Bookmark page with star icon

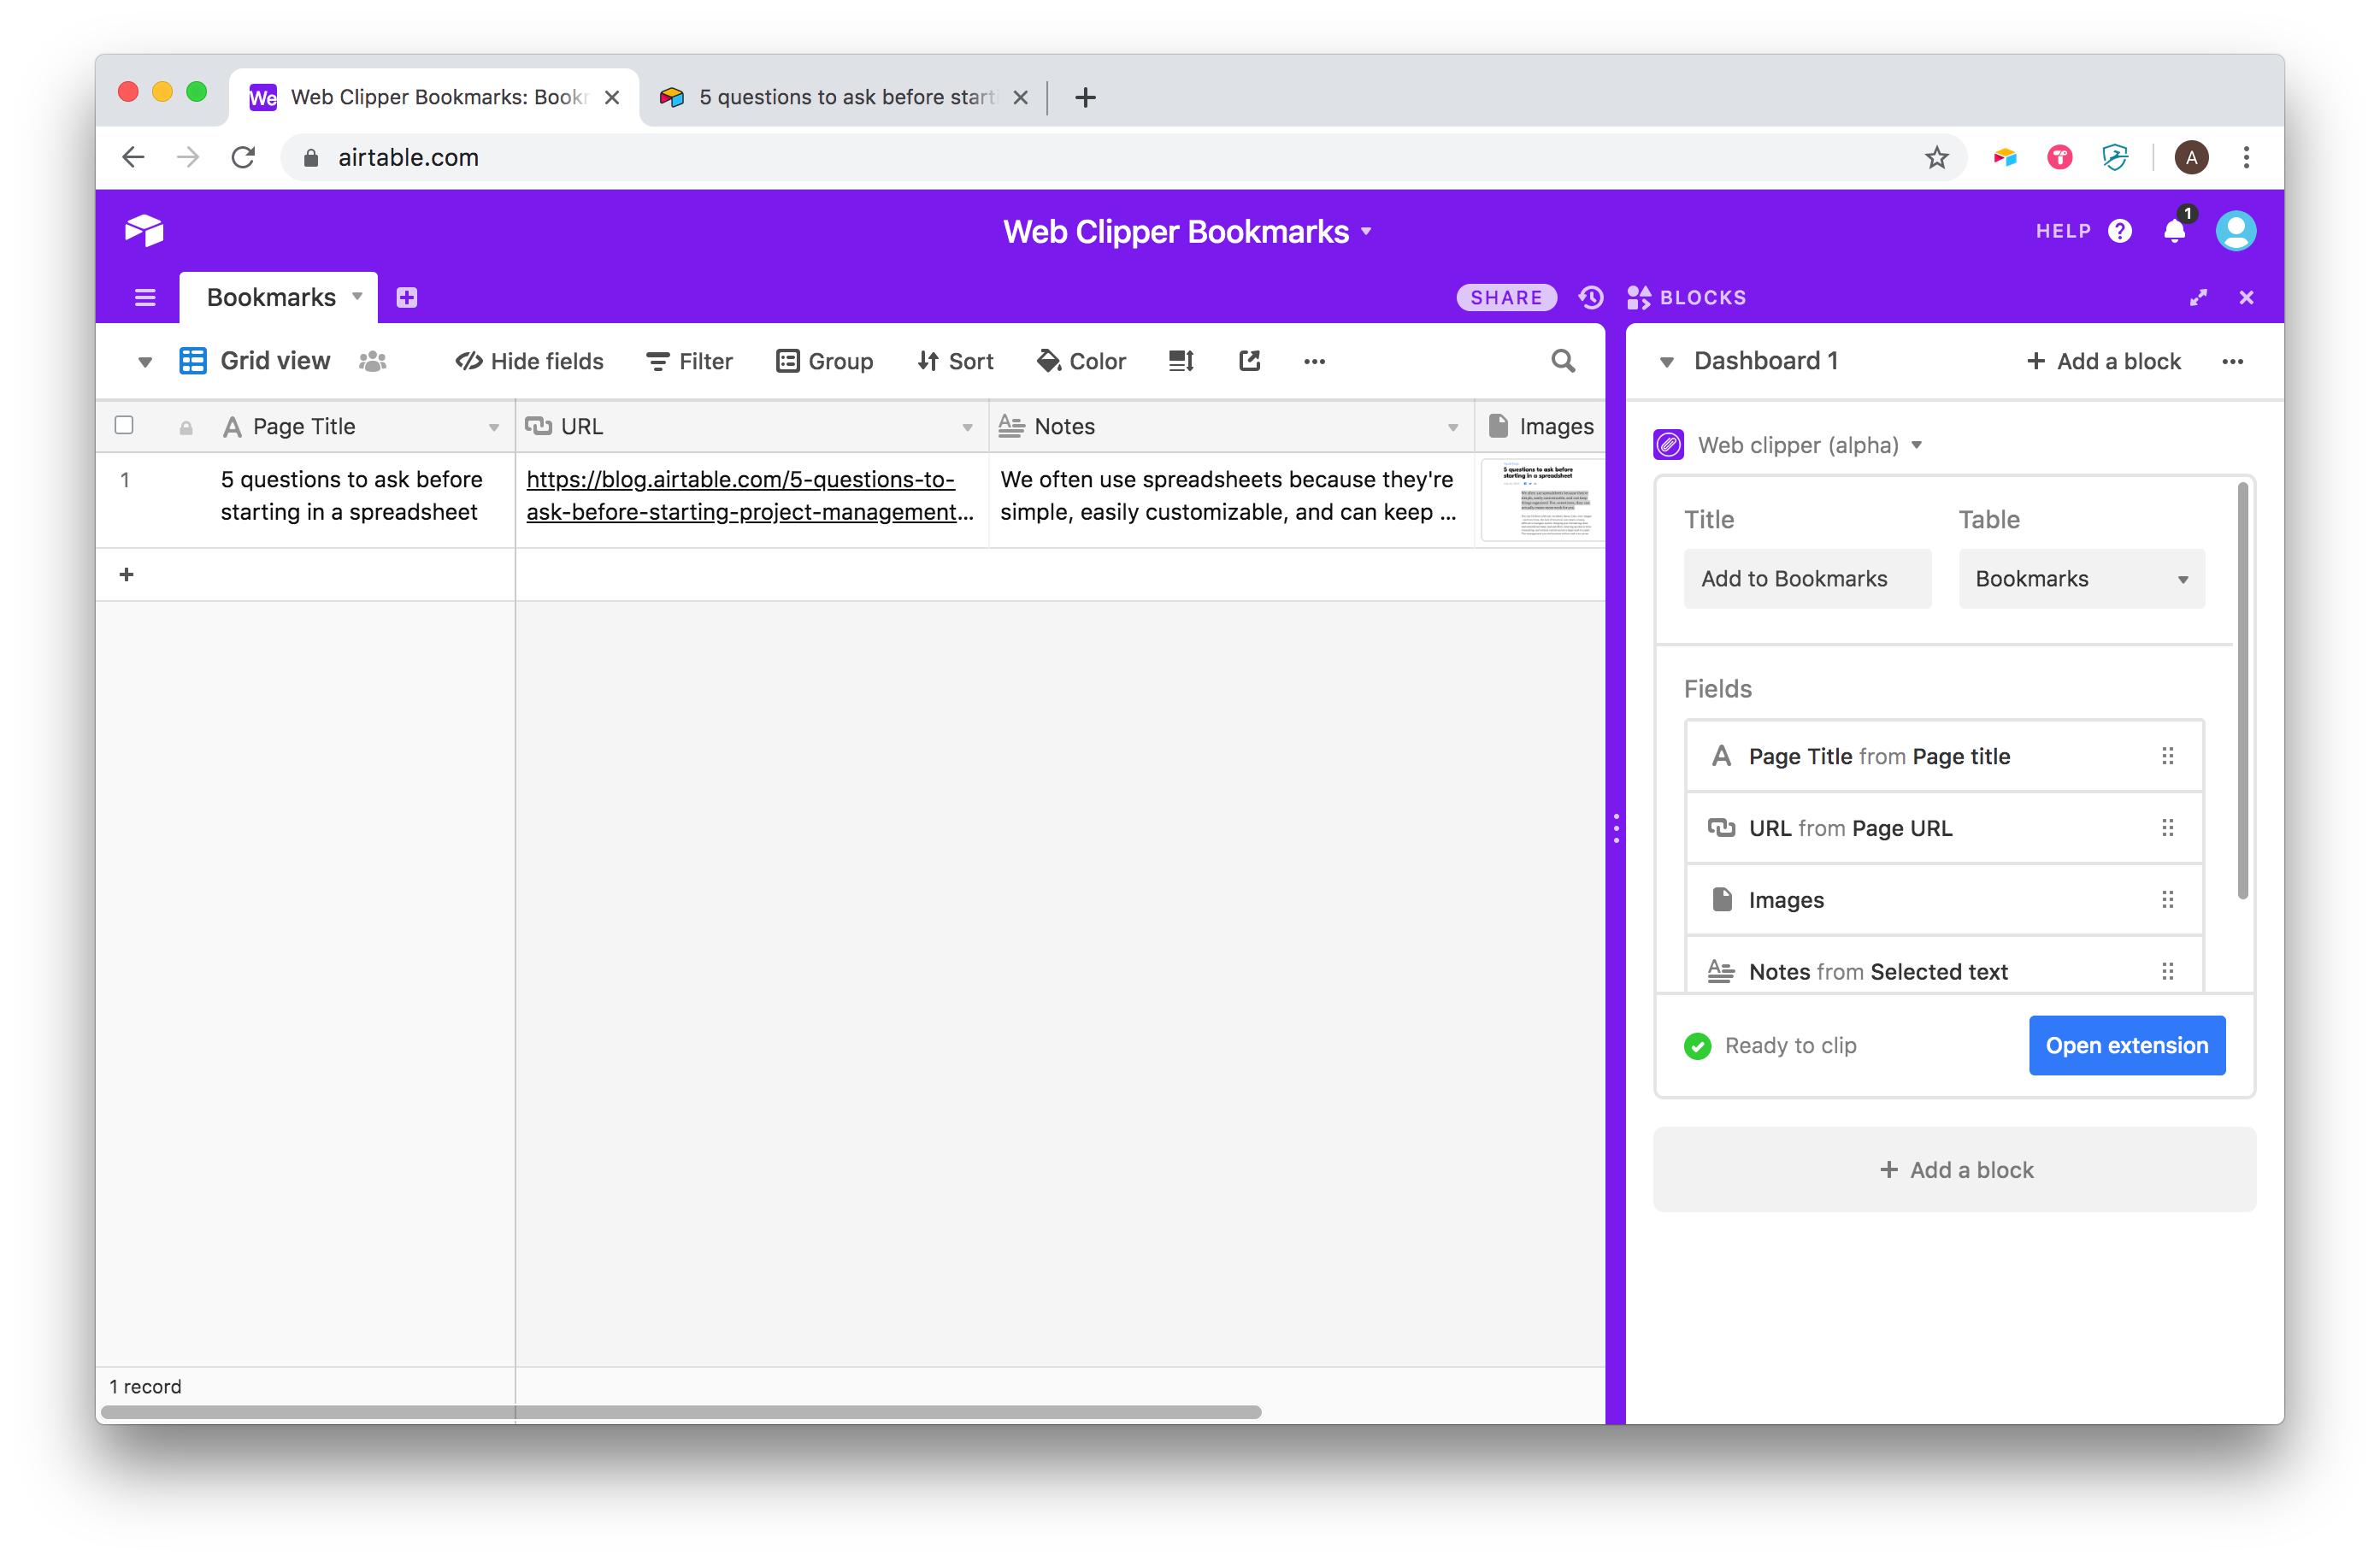coord(1936,157)
